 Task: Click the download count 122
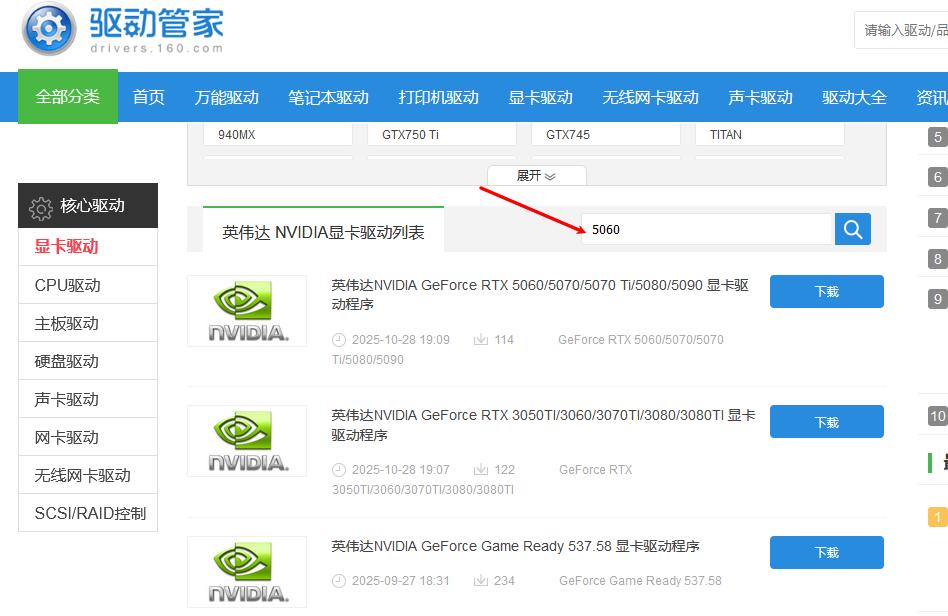[x=504, y=470]
